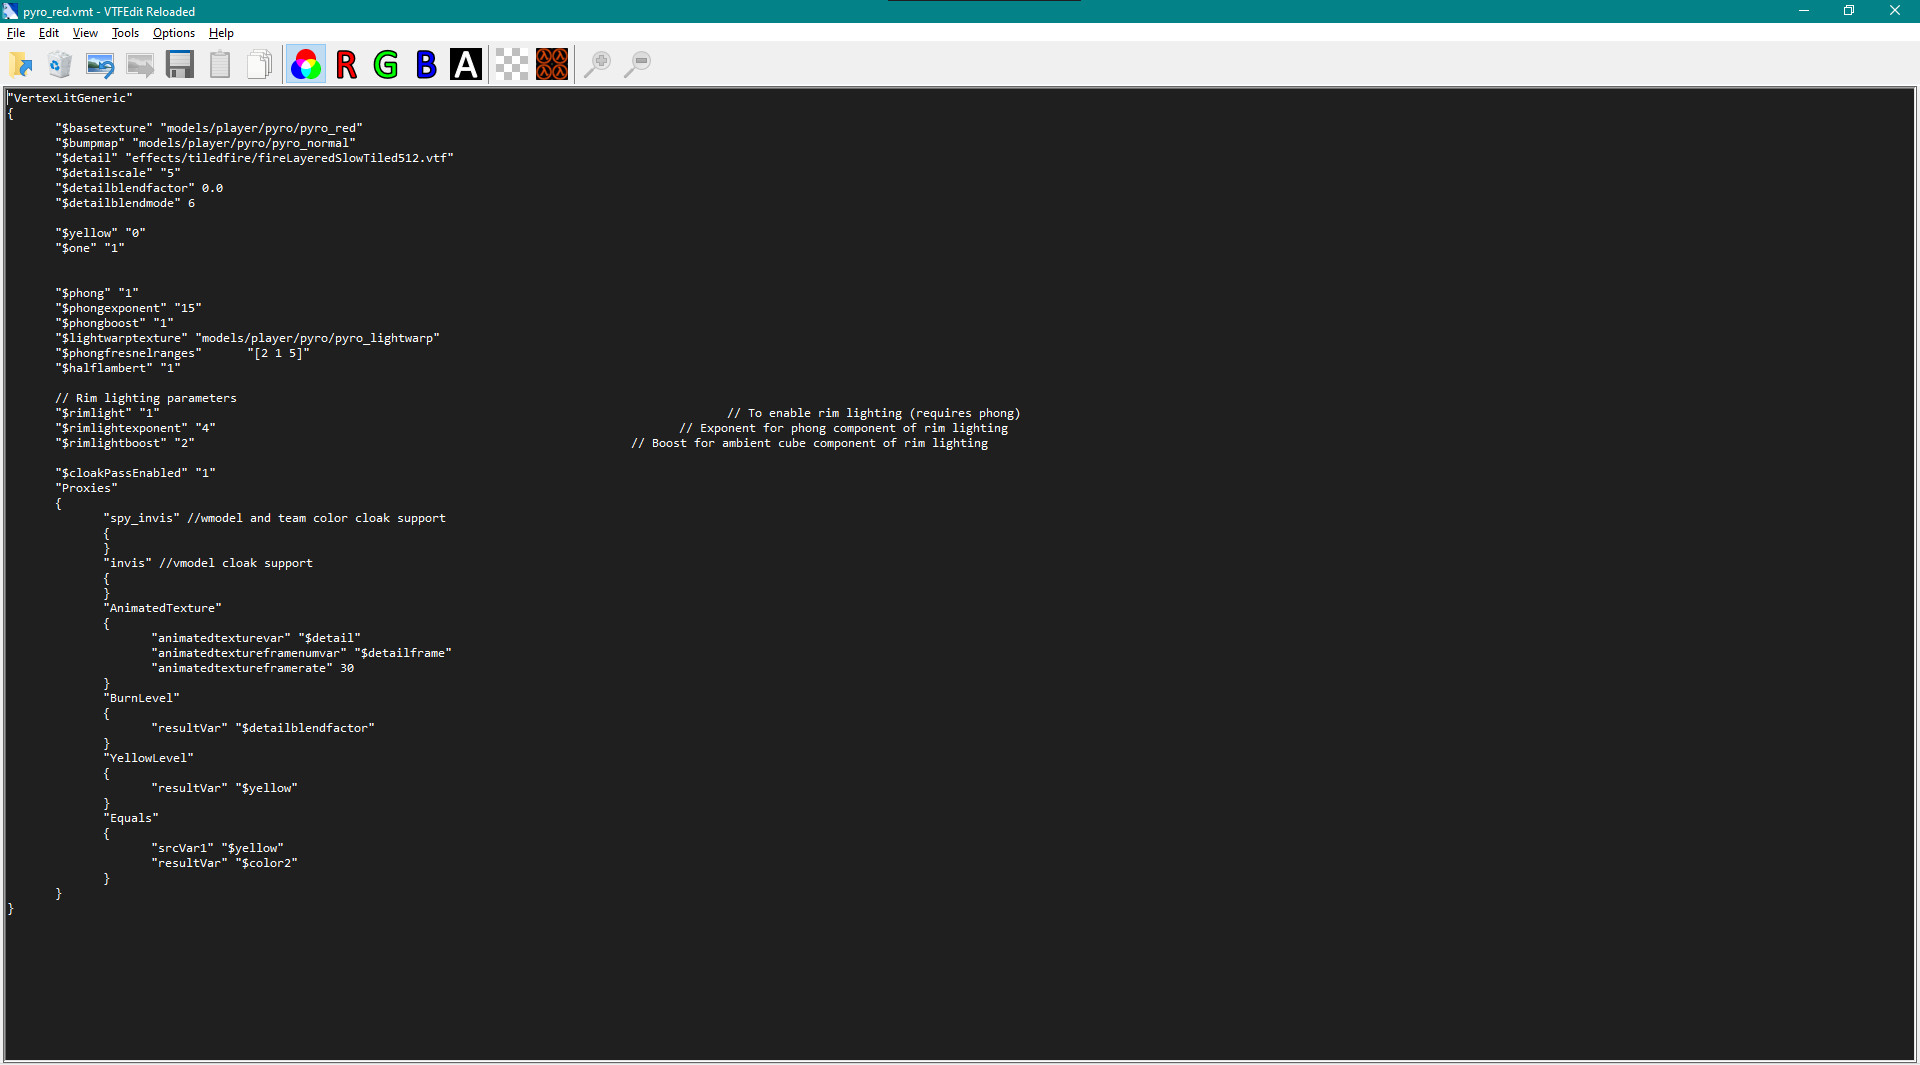Image resolution: width=1920 pixels, height=1065 pixels.
Task: Save the file using the disk icon
Action: coord(180,64)
